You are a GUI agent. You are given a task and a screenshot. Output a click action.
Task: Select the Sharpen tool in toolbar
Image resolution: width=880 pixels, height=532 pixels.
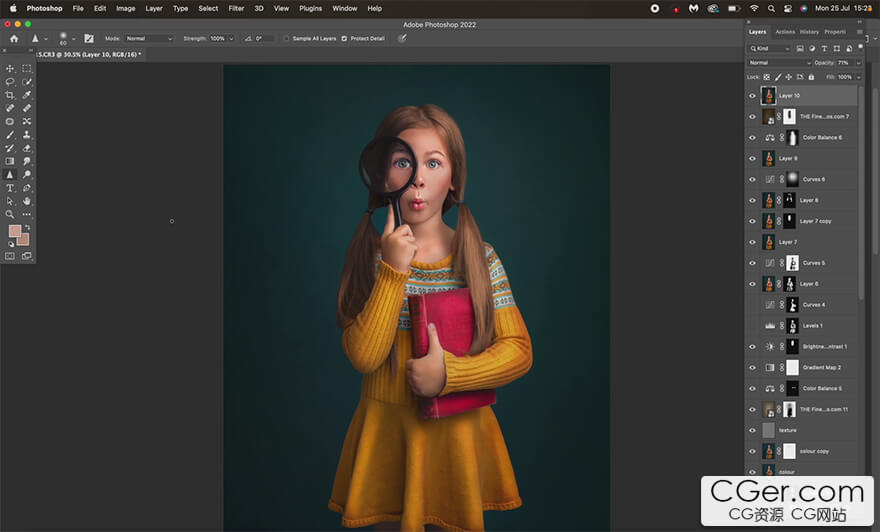[10, 175]
